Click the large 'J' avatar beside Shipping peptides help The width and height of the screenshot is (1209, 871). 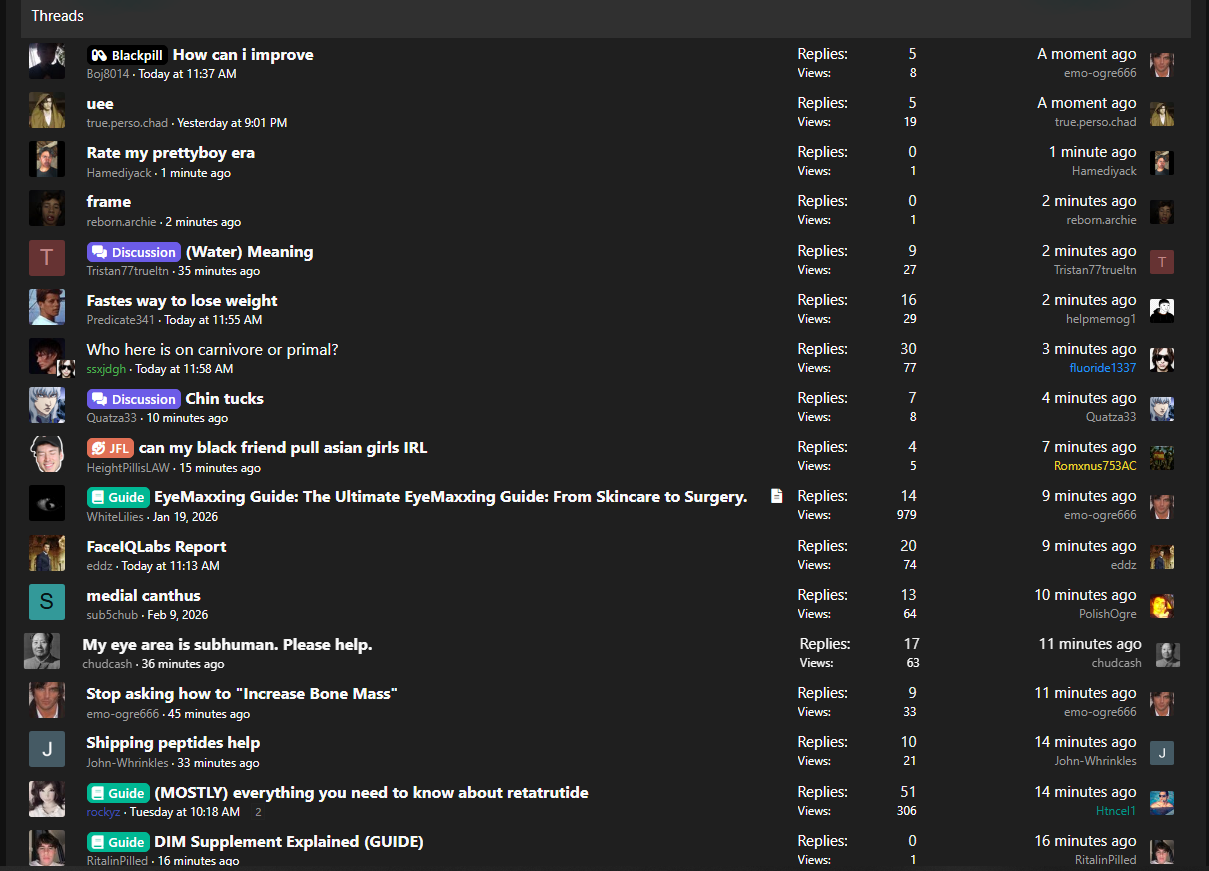tap(47, 749)
